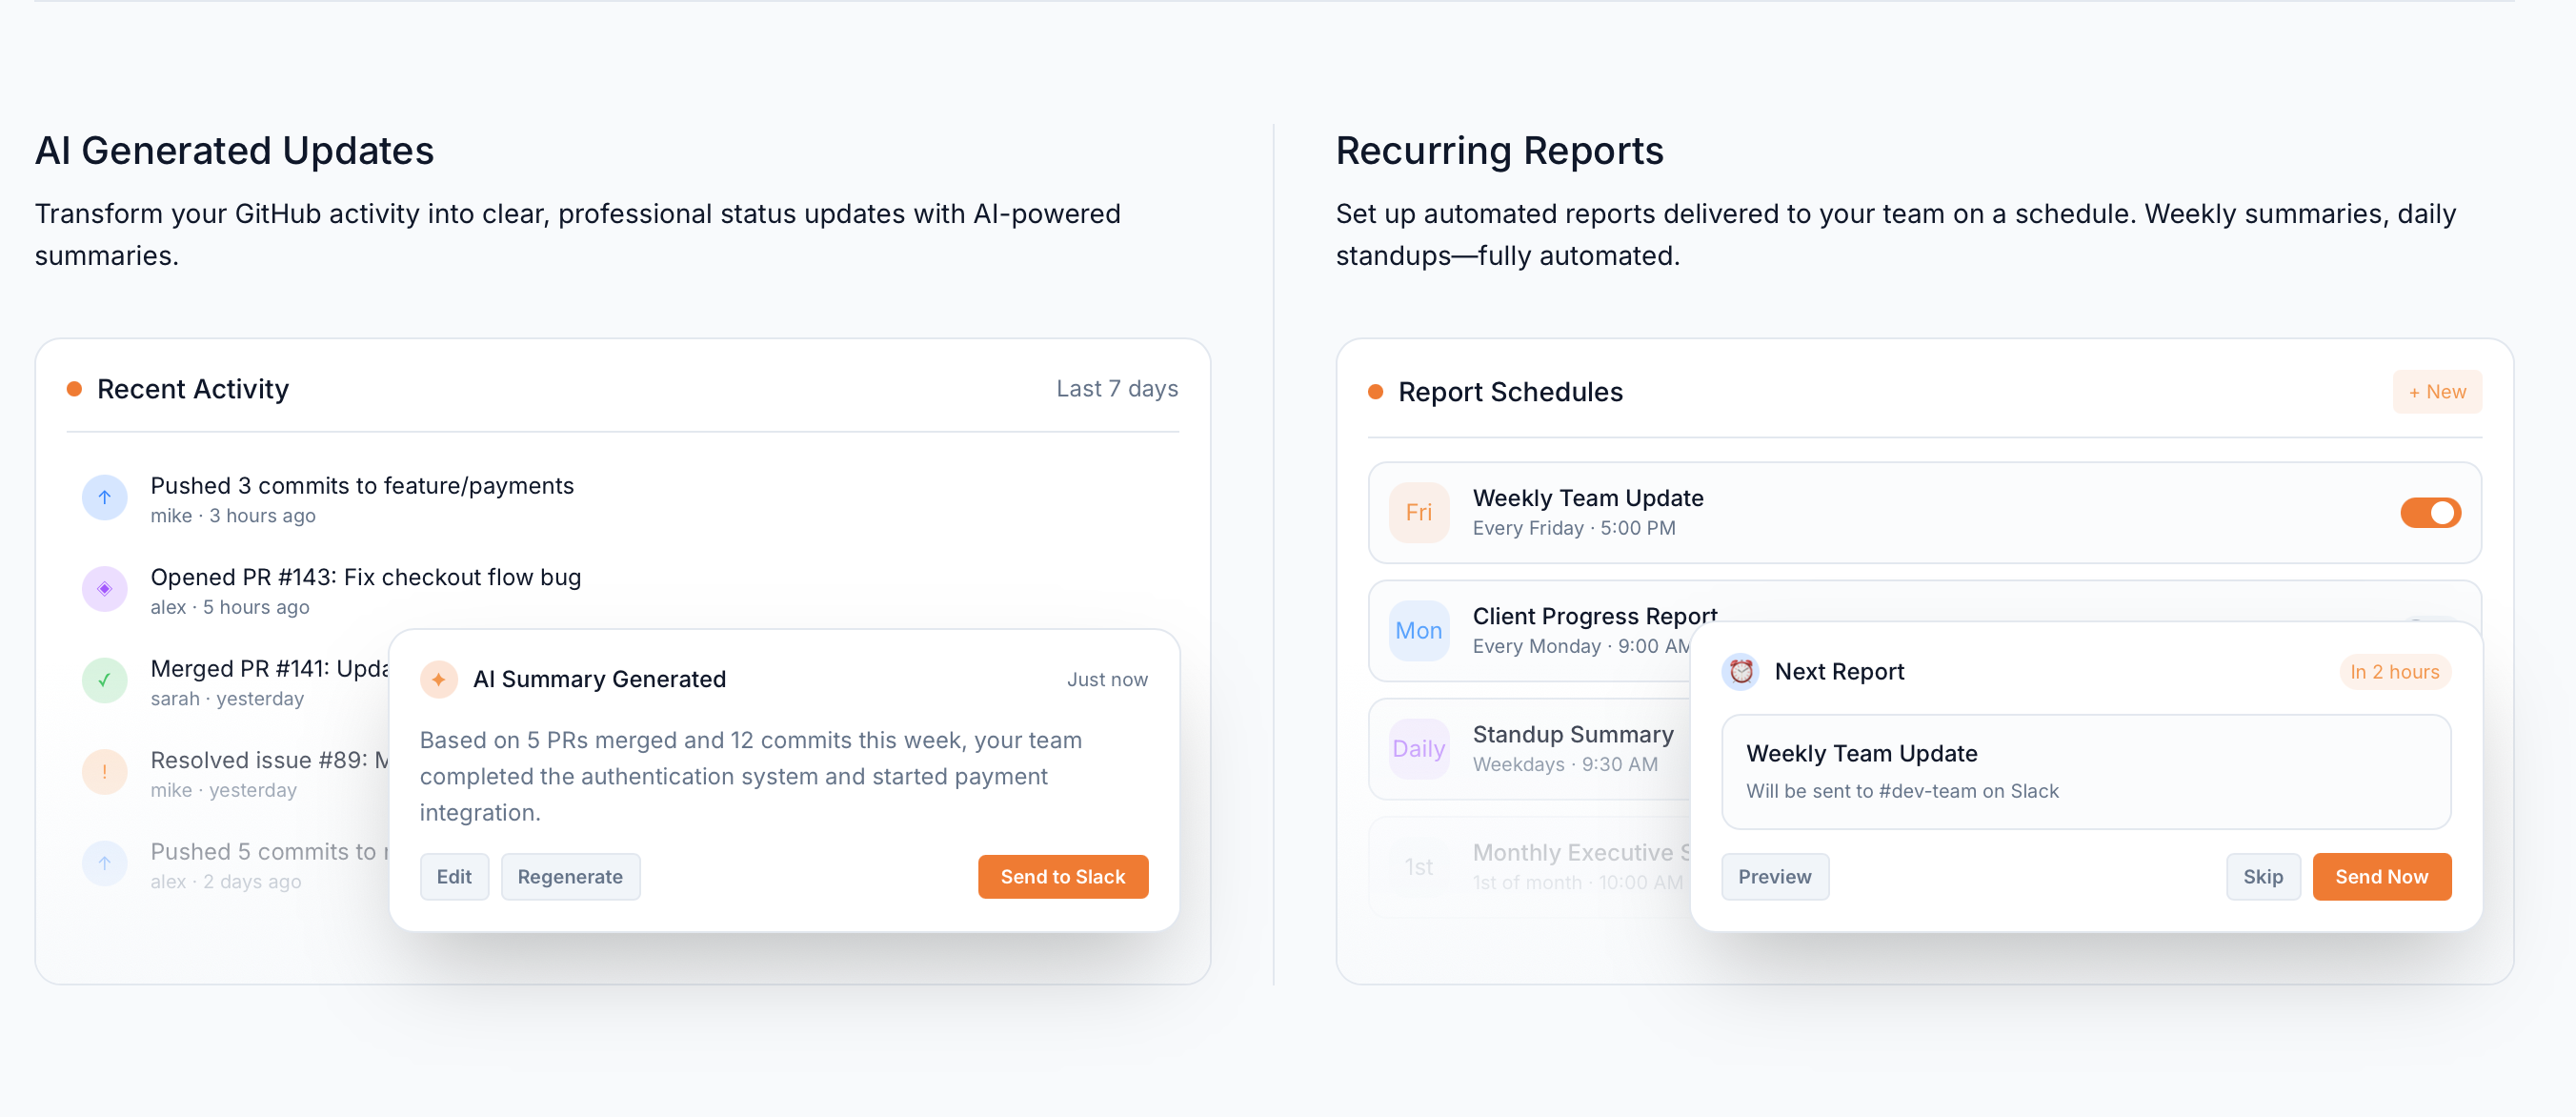Regenerate the AI summary

click(x=570, y=877)
